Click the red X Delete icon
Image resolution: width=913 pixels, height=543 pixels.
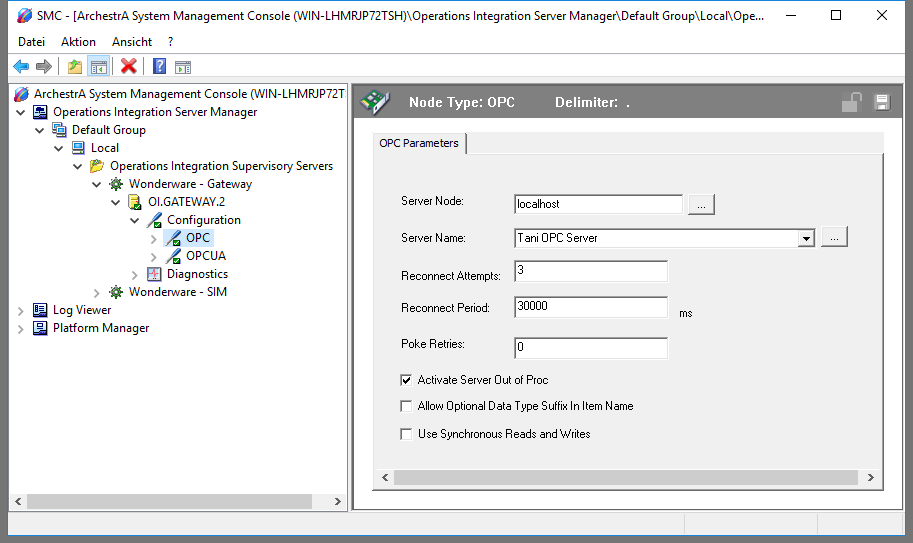point(128,67)
